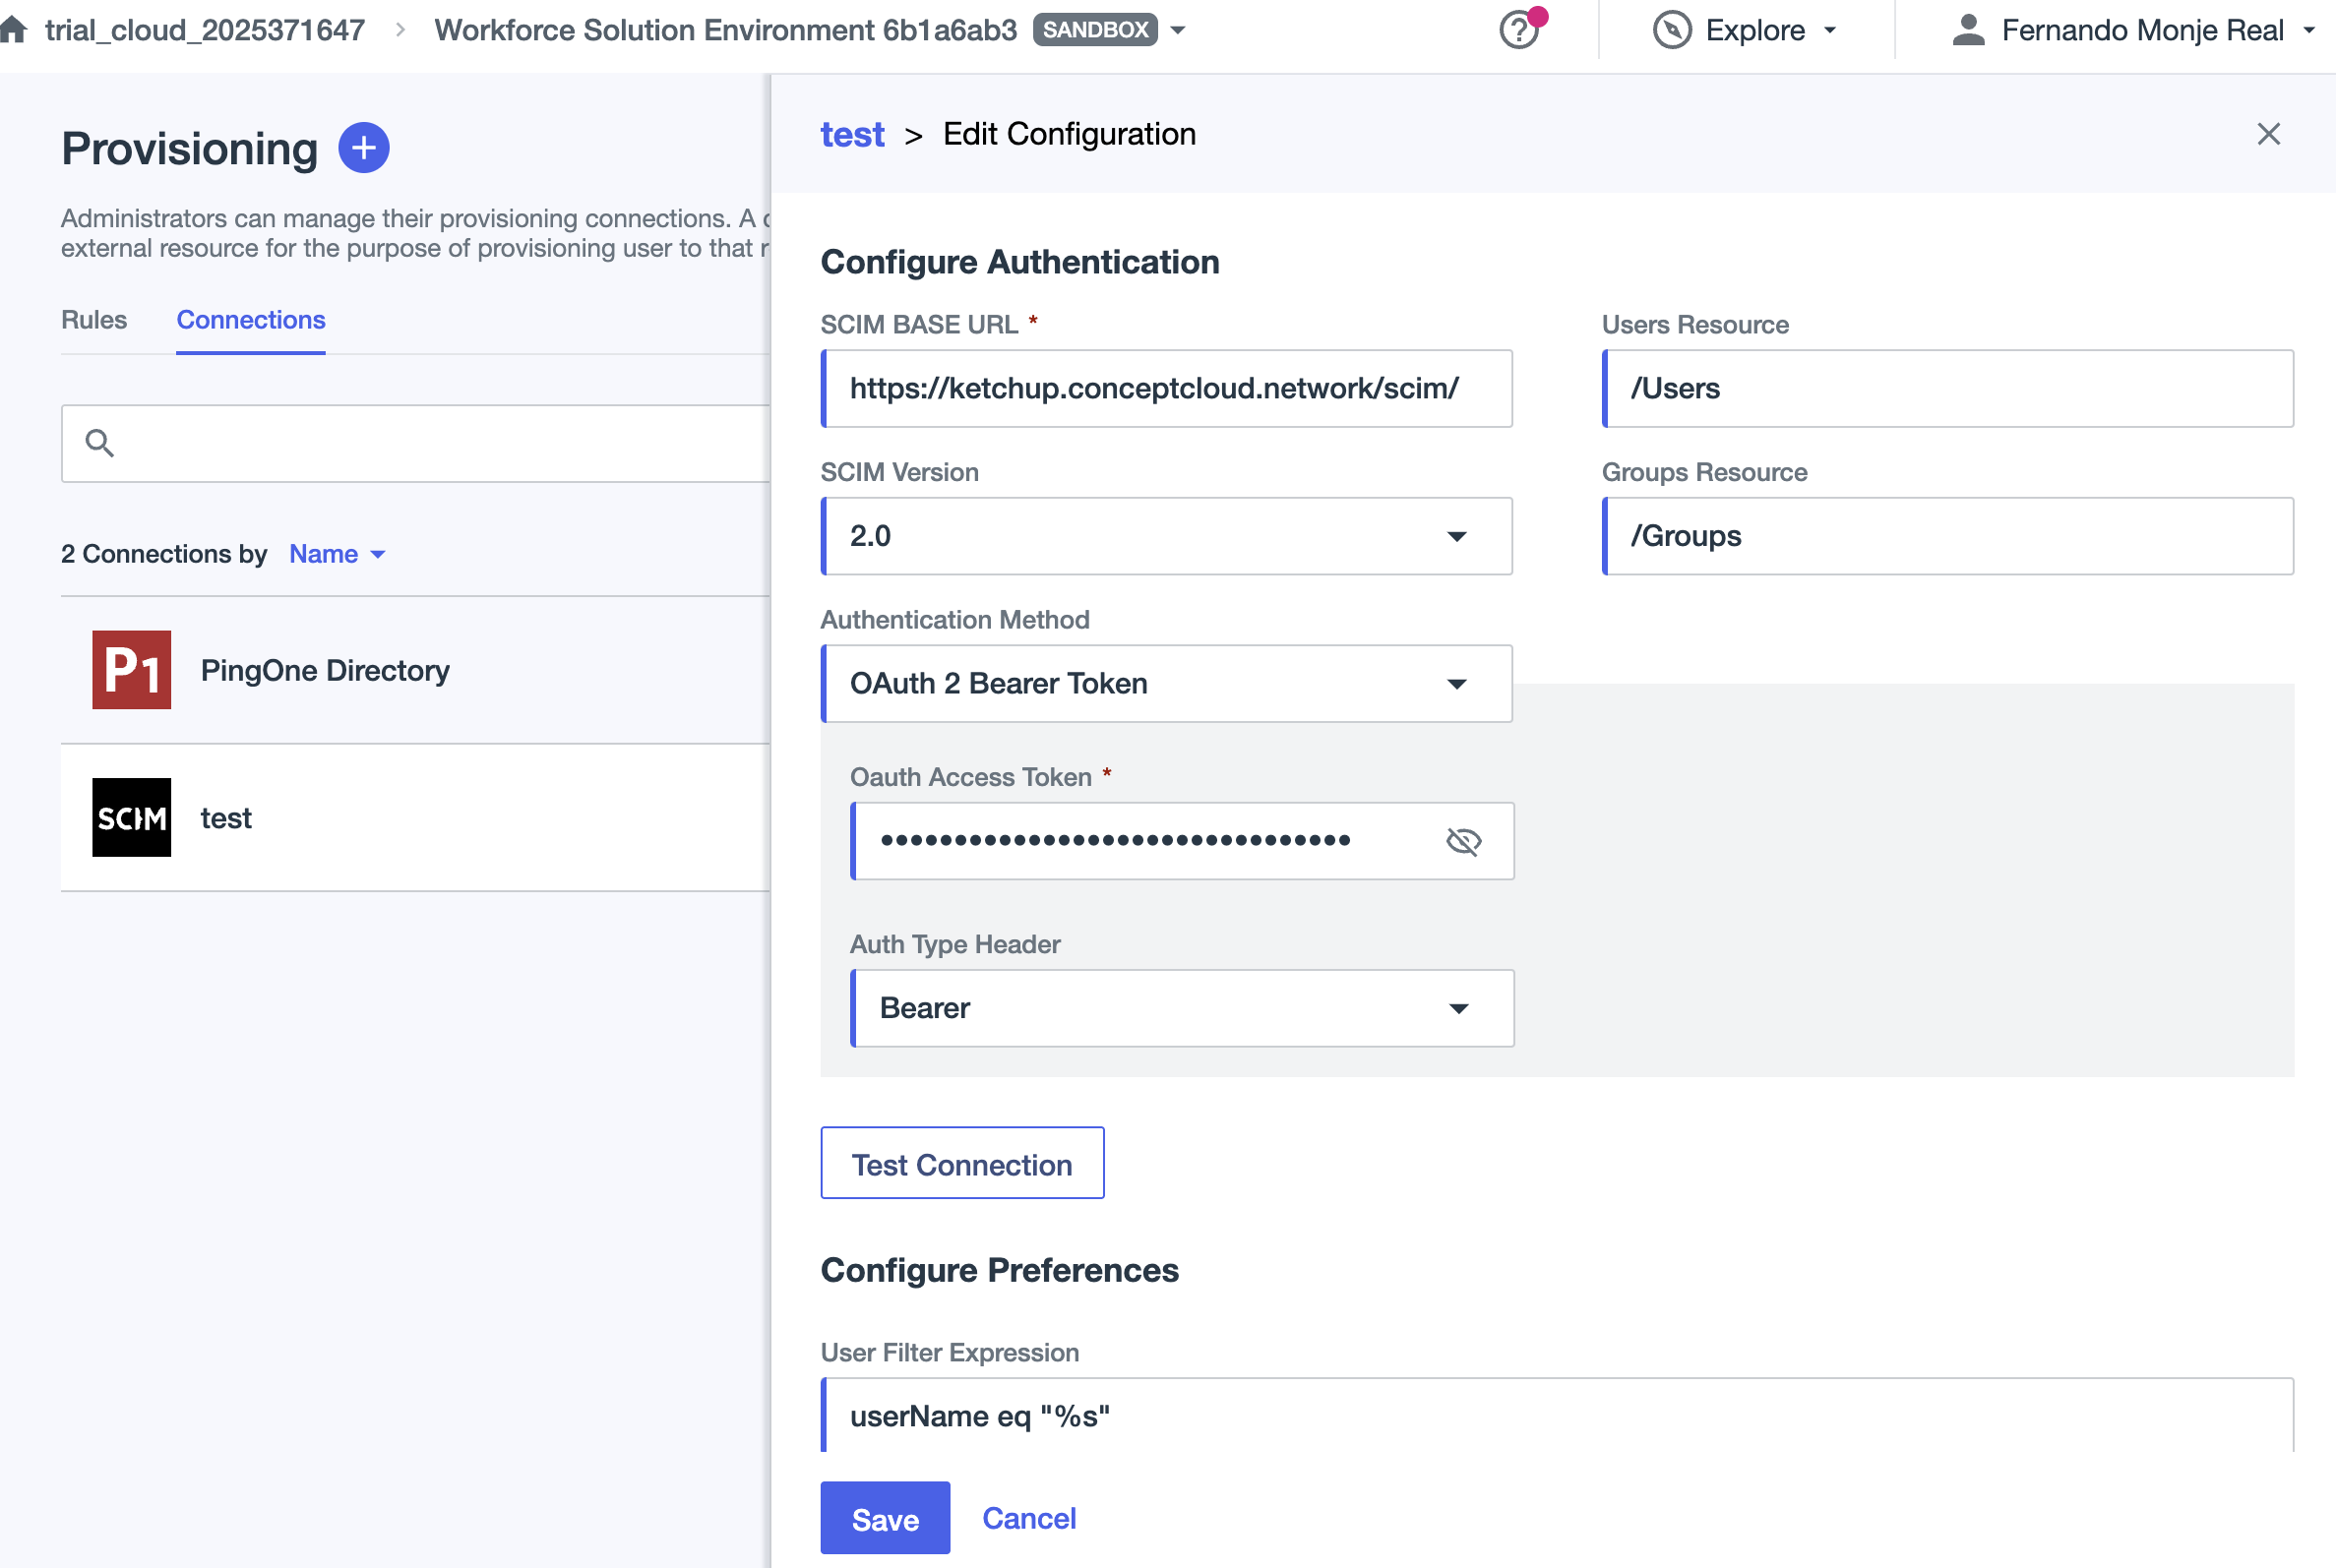The width and height of the screenshot is (2336, 1568).
Task: Select the SCIM test connection logo
Action: [131, 818]
